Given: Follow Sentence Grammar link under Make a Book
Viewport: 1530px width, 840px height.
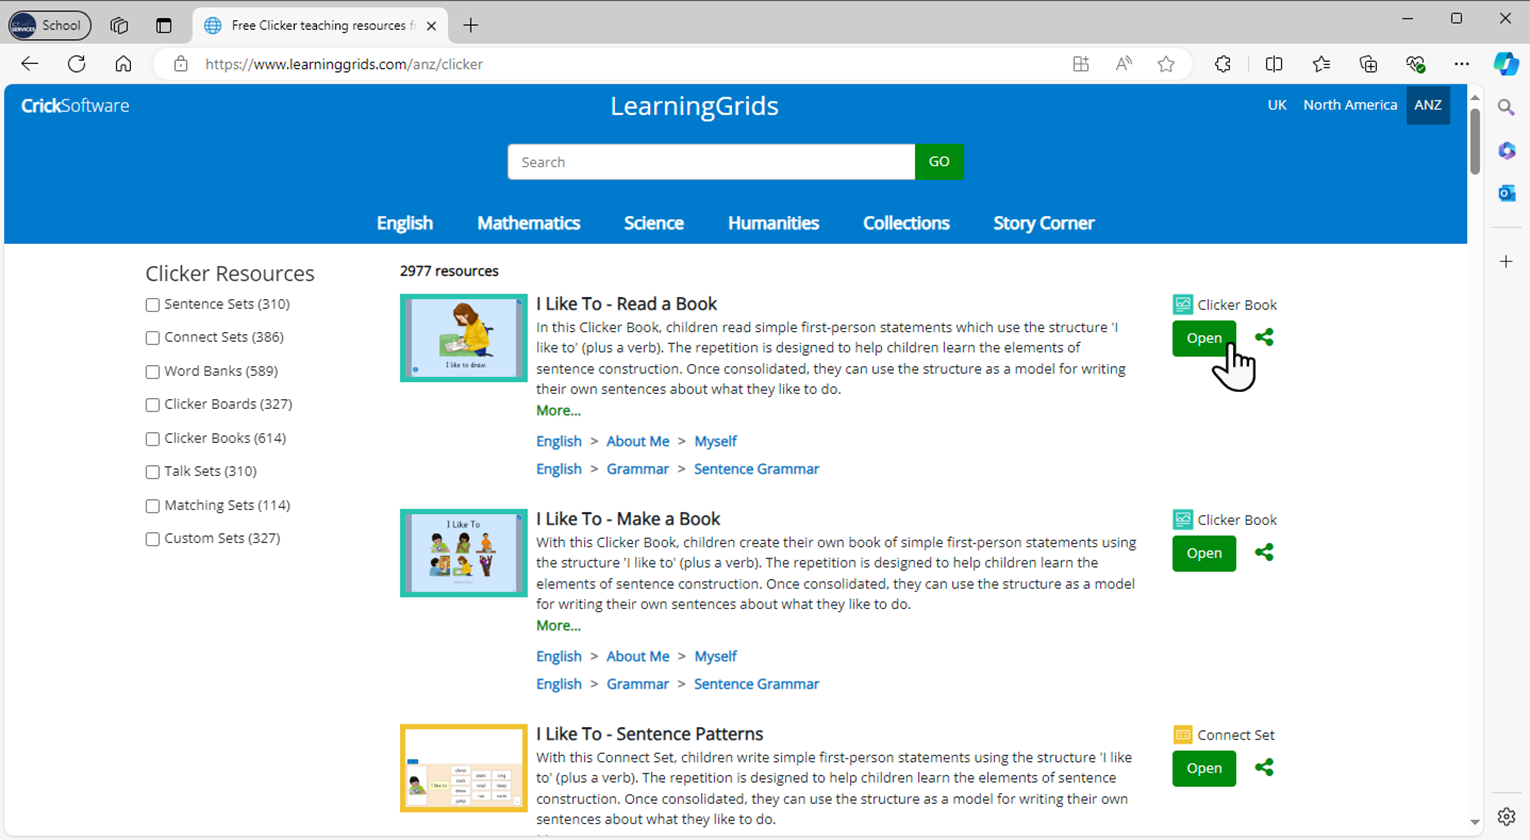Looking at the screenshot, I should coord(756,684).
